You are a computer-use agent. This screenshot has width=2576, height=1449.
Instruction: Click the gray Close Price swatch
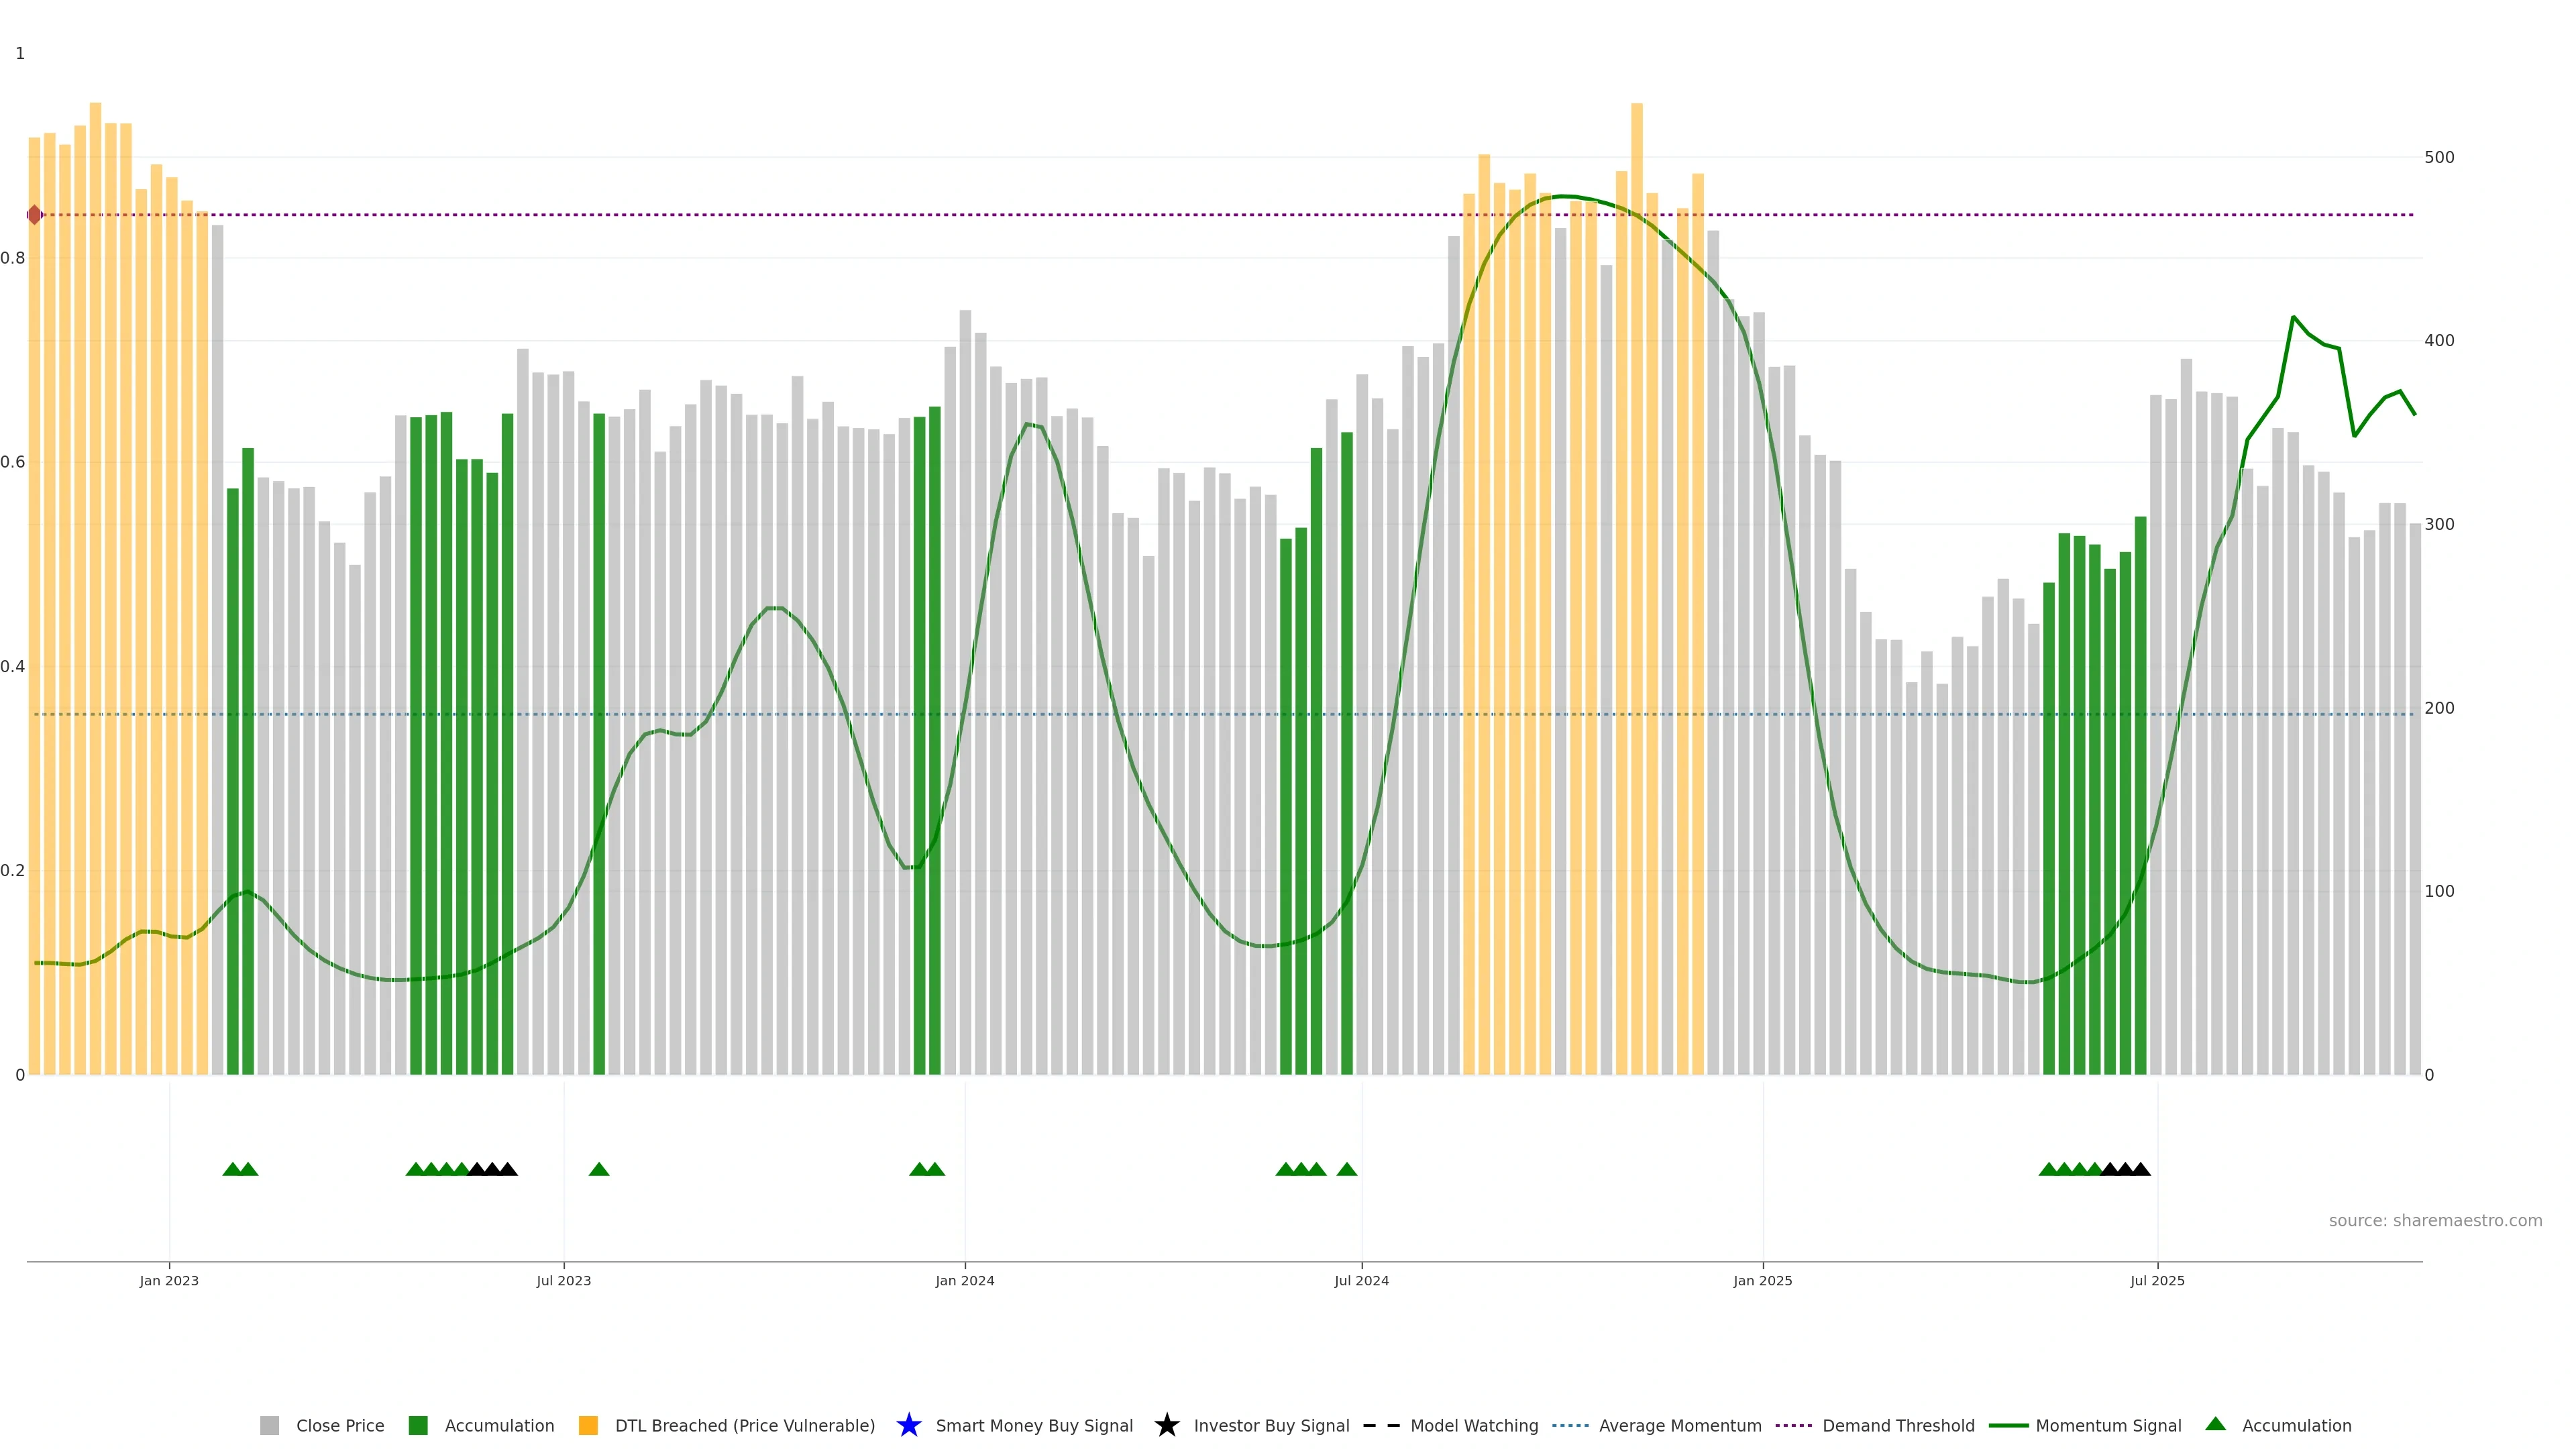coord(269,1425)
